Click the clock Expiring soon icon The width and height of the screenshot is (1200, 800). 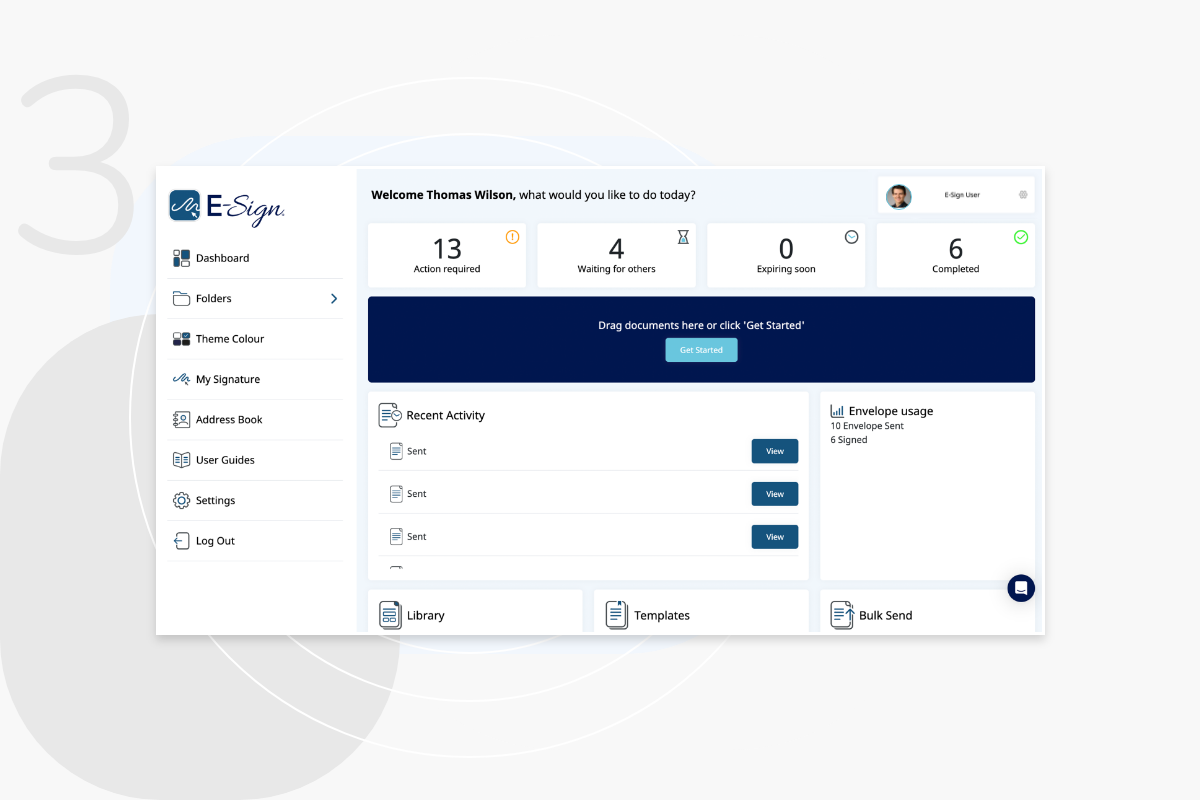[852, 237]
